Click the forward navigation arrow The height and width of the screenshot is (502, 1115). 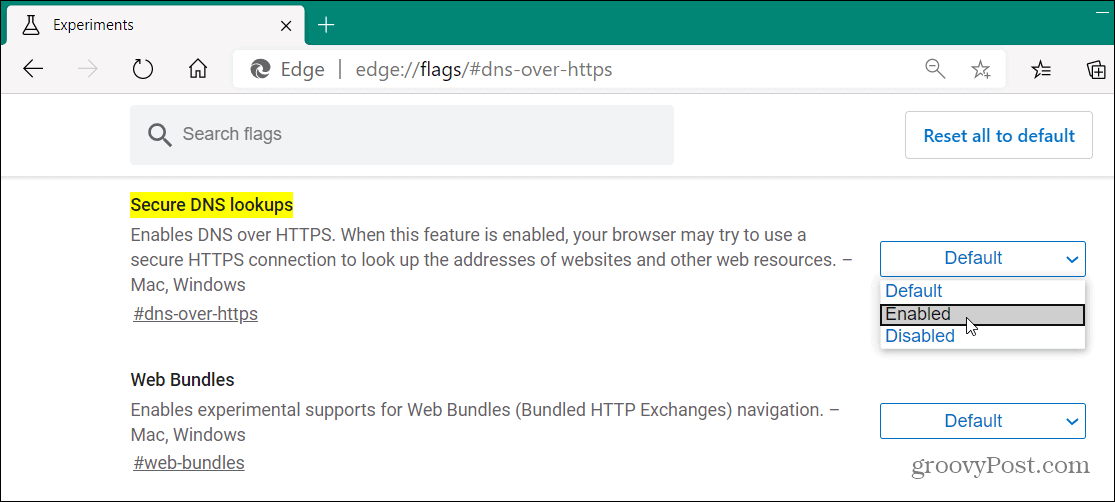[88, 69]
